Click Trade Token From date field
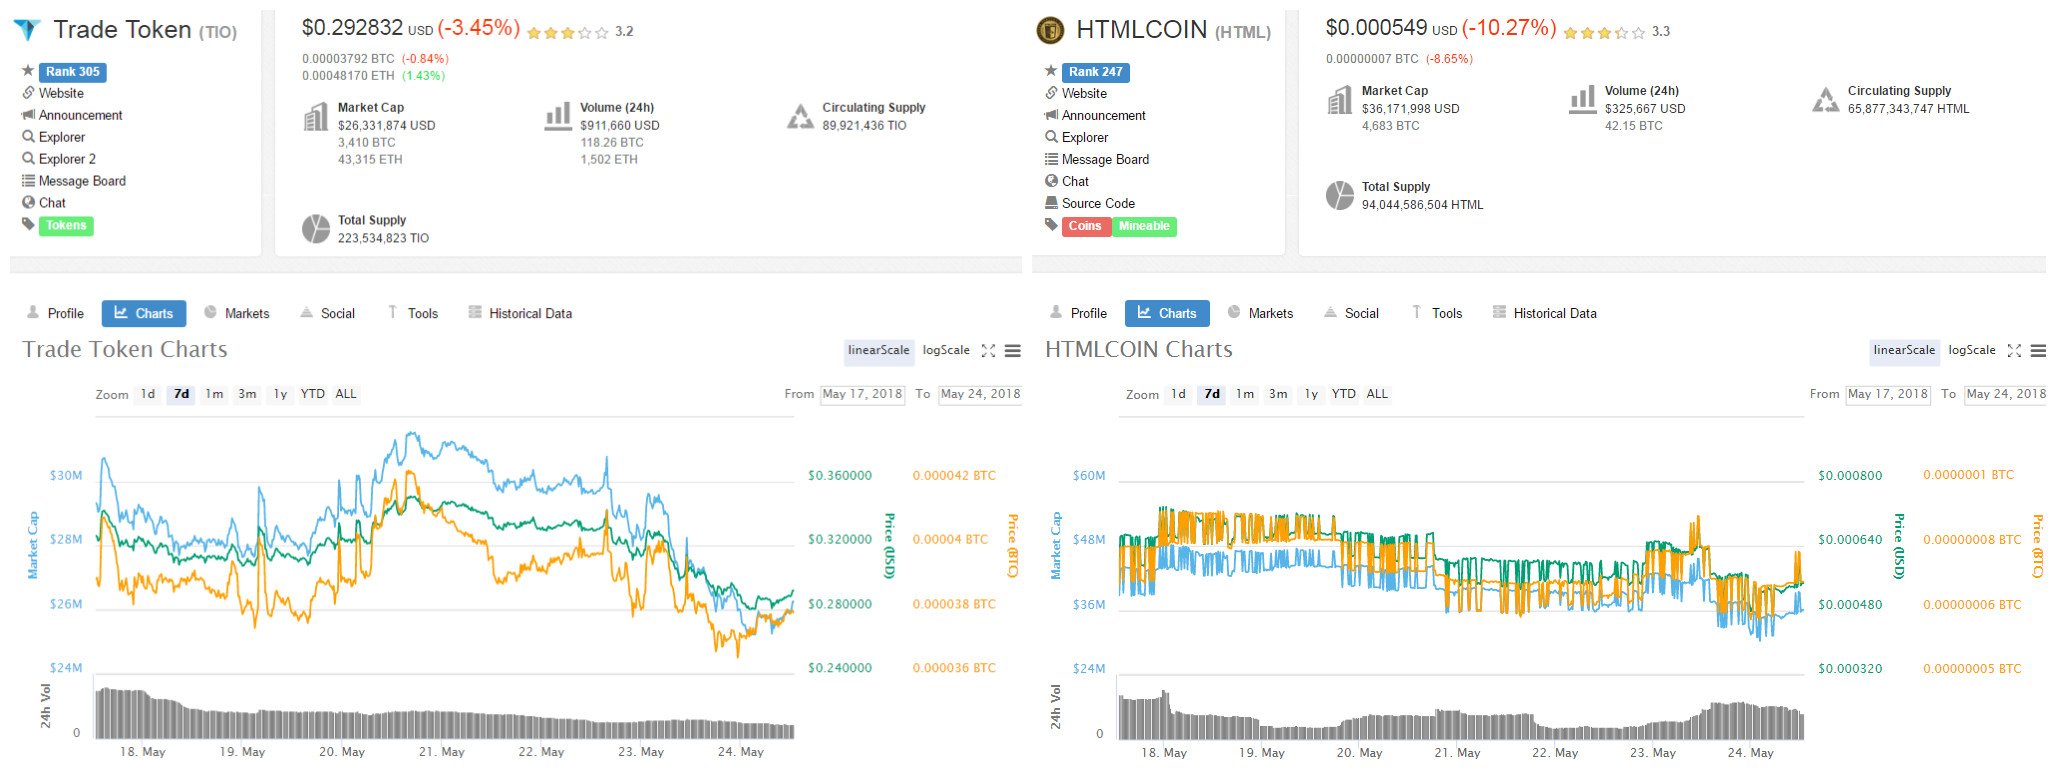The height and width of the screenshot is (774, 2056). (x=862, y=394)
